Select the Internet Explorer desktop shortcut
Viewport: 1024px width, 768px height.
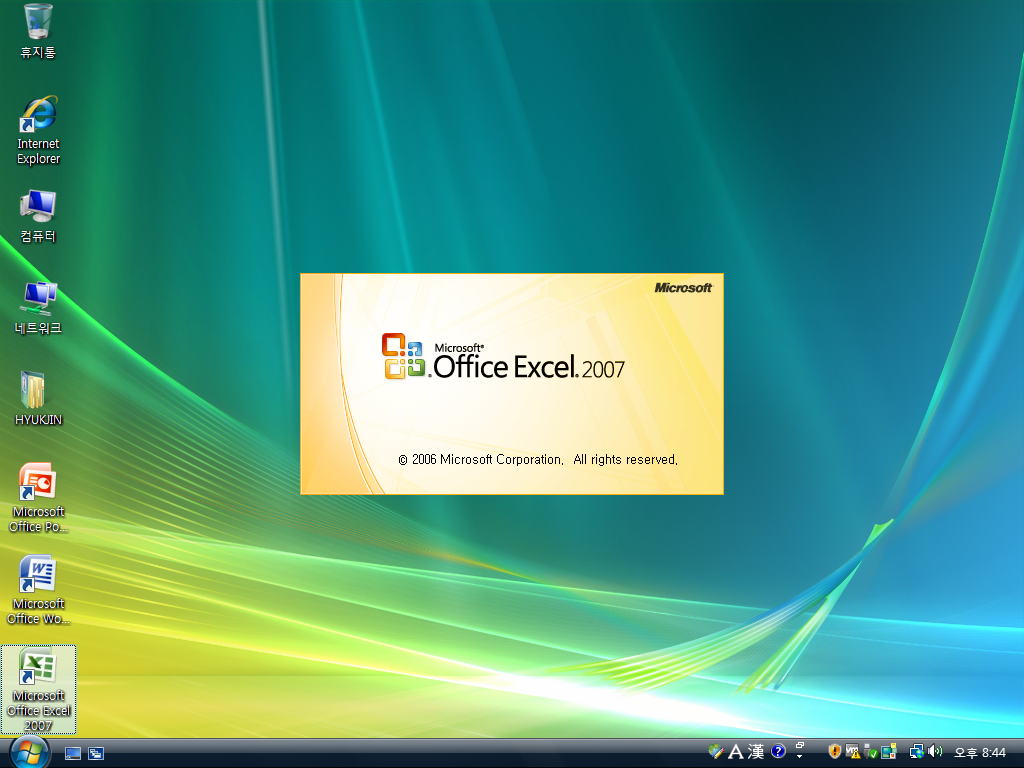point(38,131)
